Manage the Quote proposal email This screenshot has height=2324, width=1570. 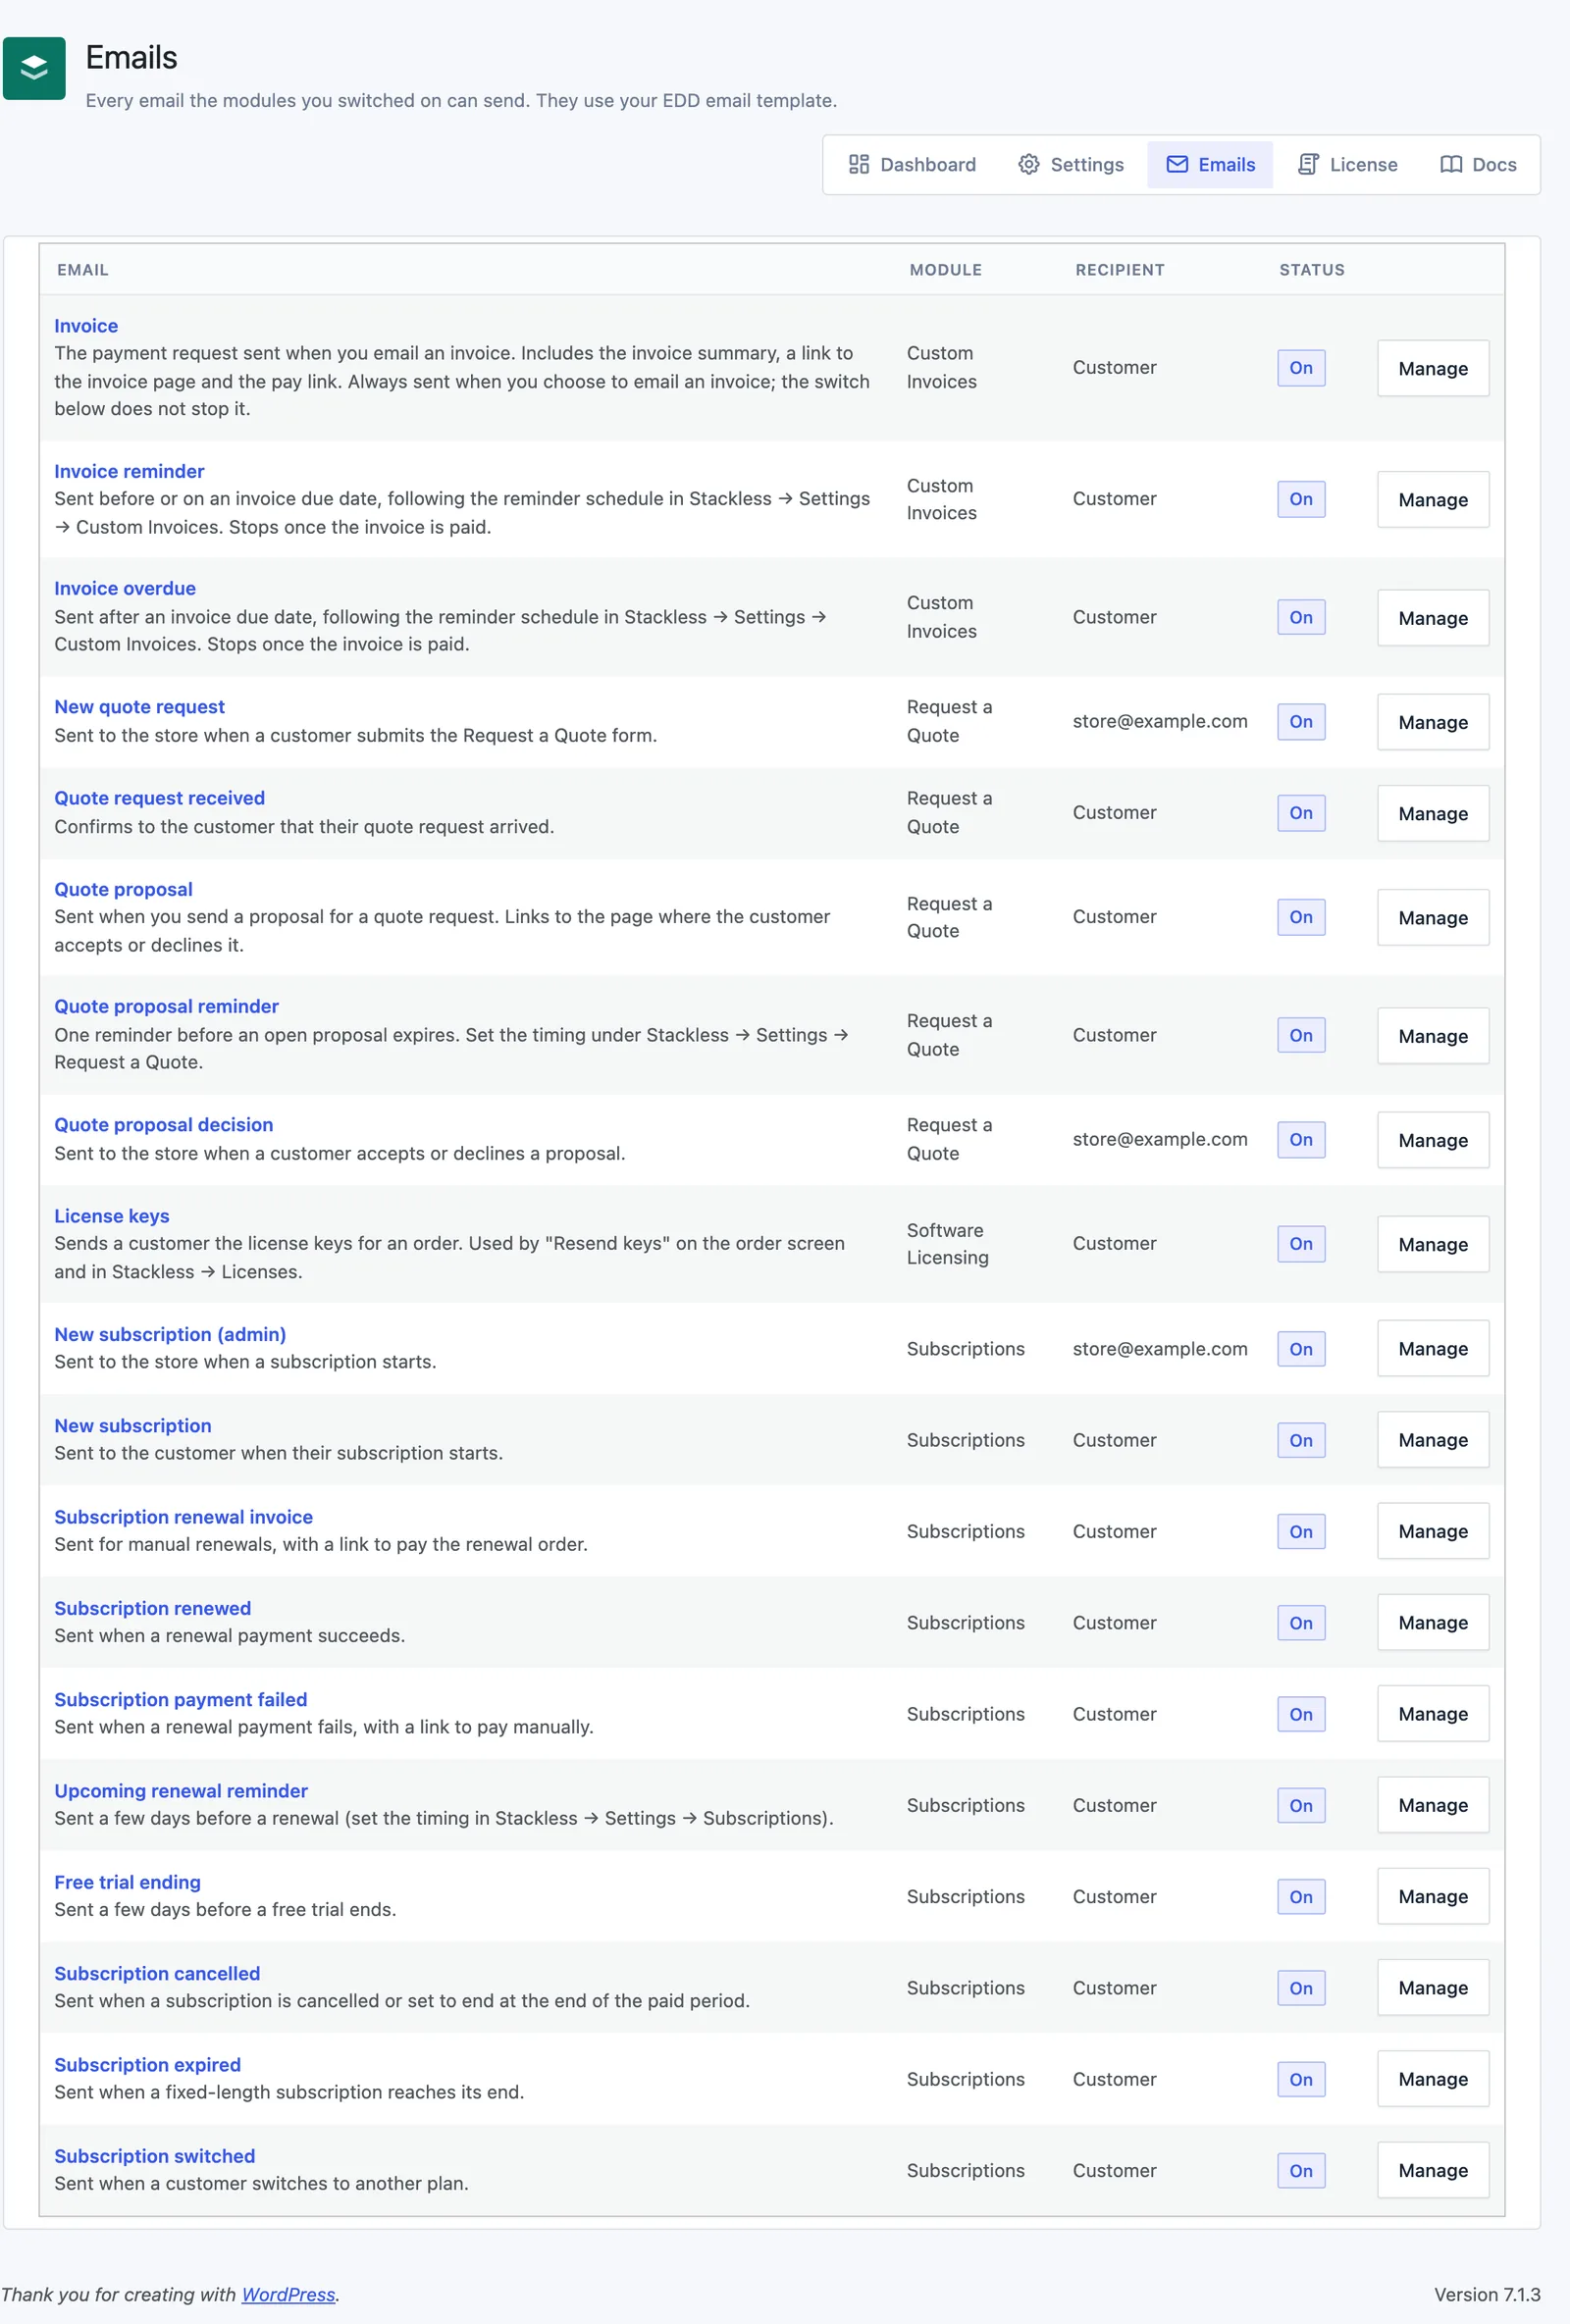(x=1433, y=917)
